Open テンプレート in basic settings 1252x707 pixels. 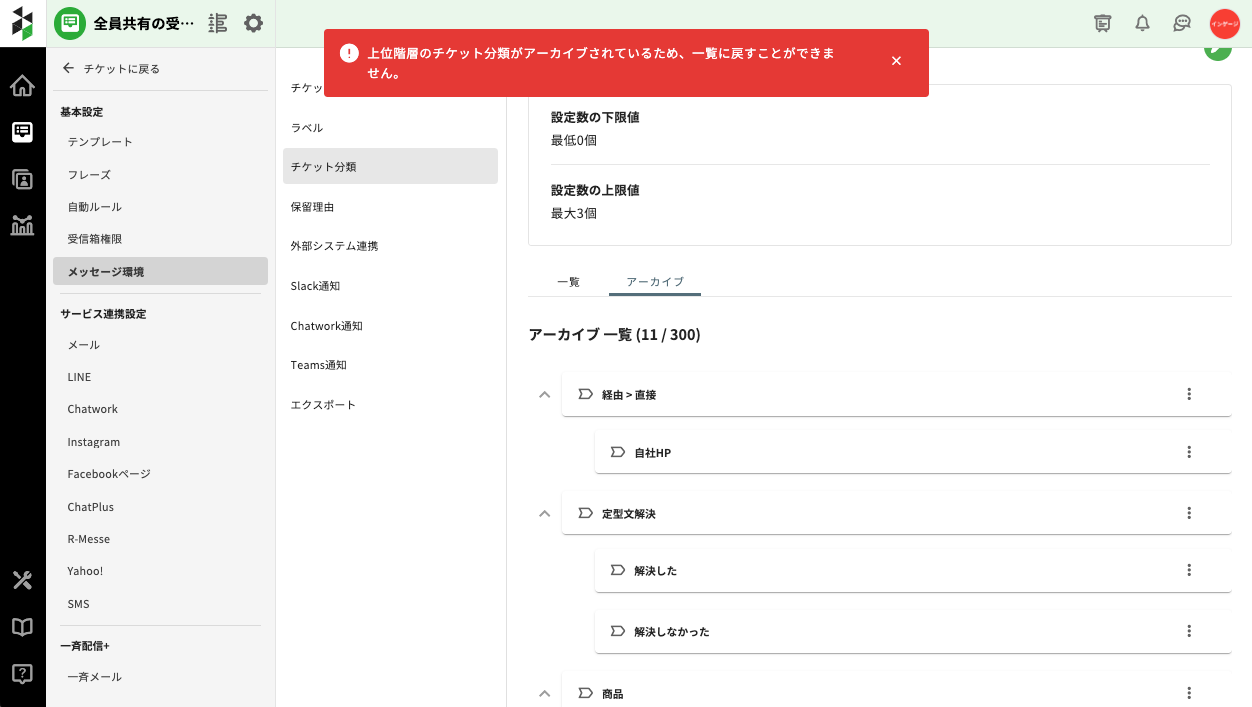pos(100,142)
